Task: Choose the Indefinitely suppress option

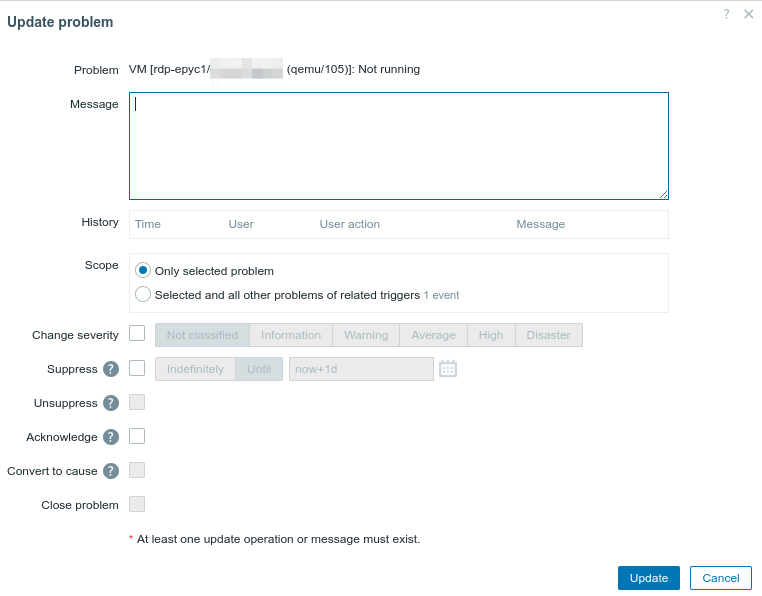Action: pyautogui.click(x=195, y=369)
